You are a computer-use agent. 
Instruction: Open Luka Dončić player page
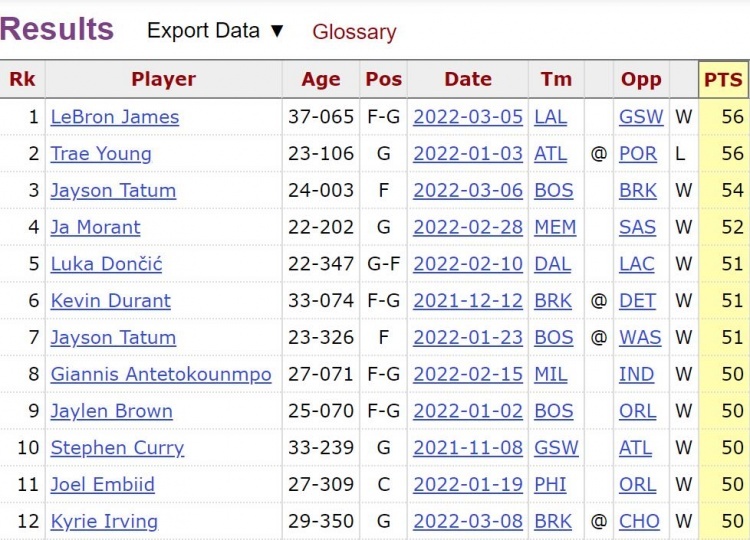(106, 264)
